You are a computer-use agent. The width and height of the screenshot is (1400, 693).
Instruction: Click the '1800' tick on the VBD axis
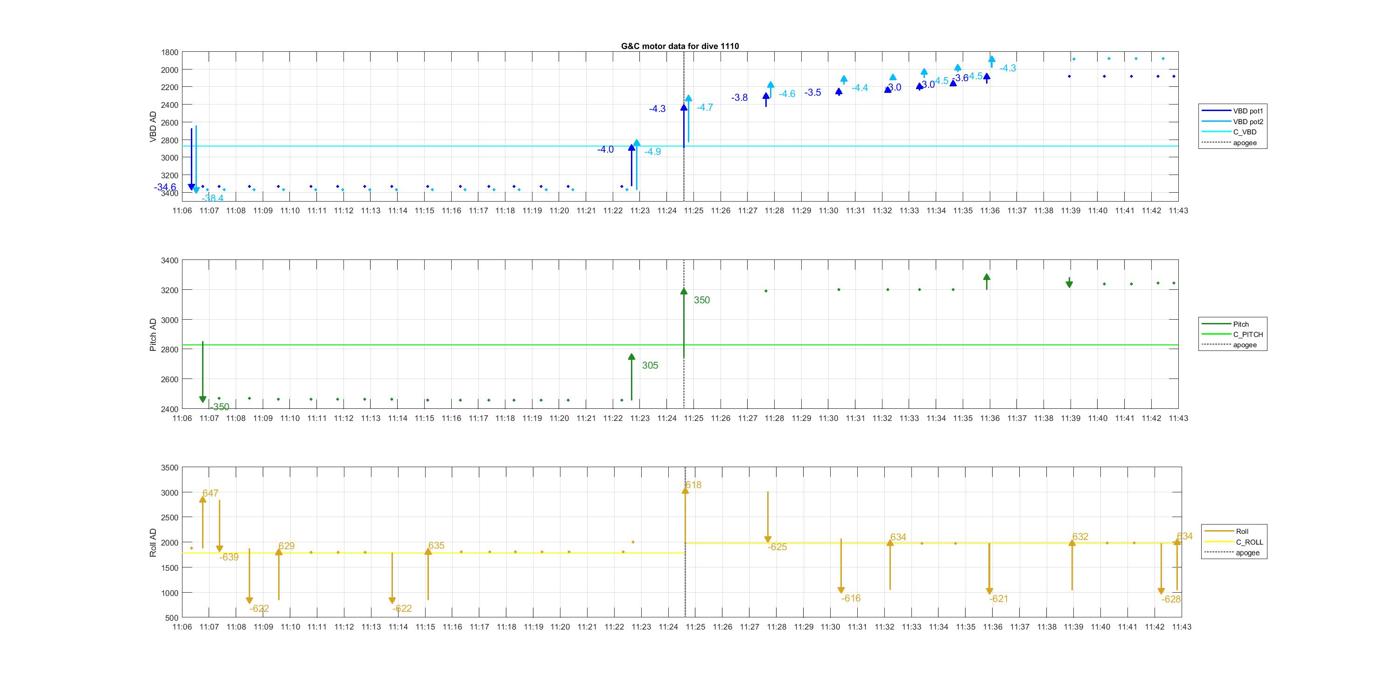170,52
